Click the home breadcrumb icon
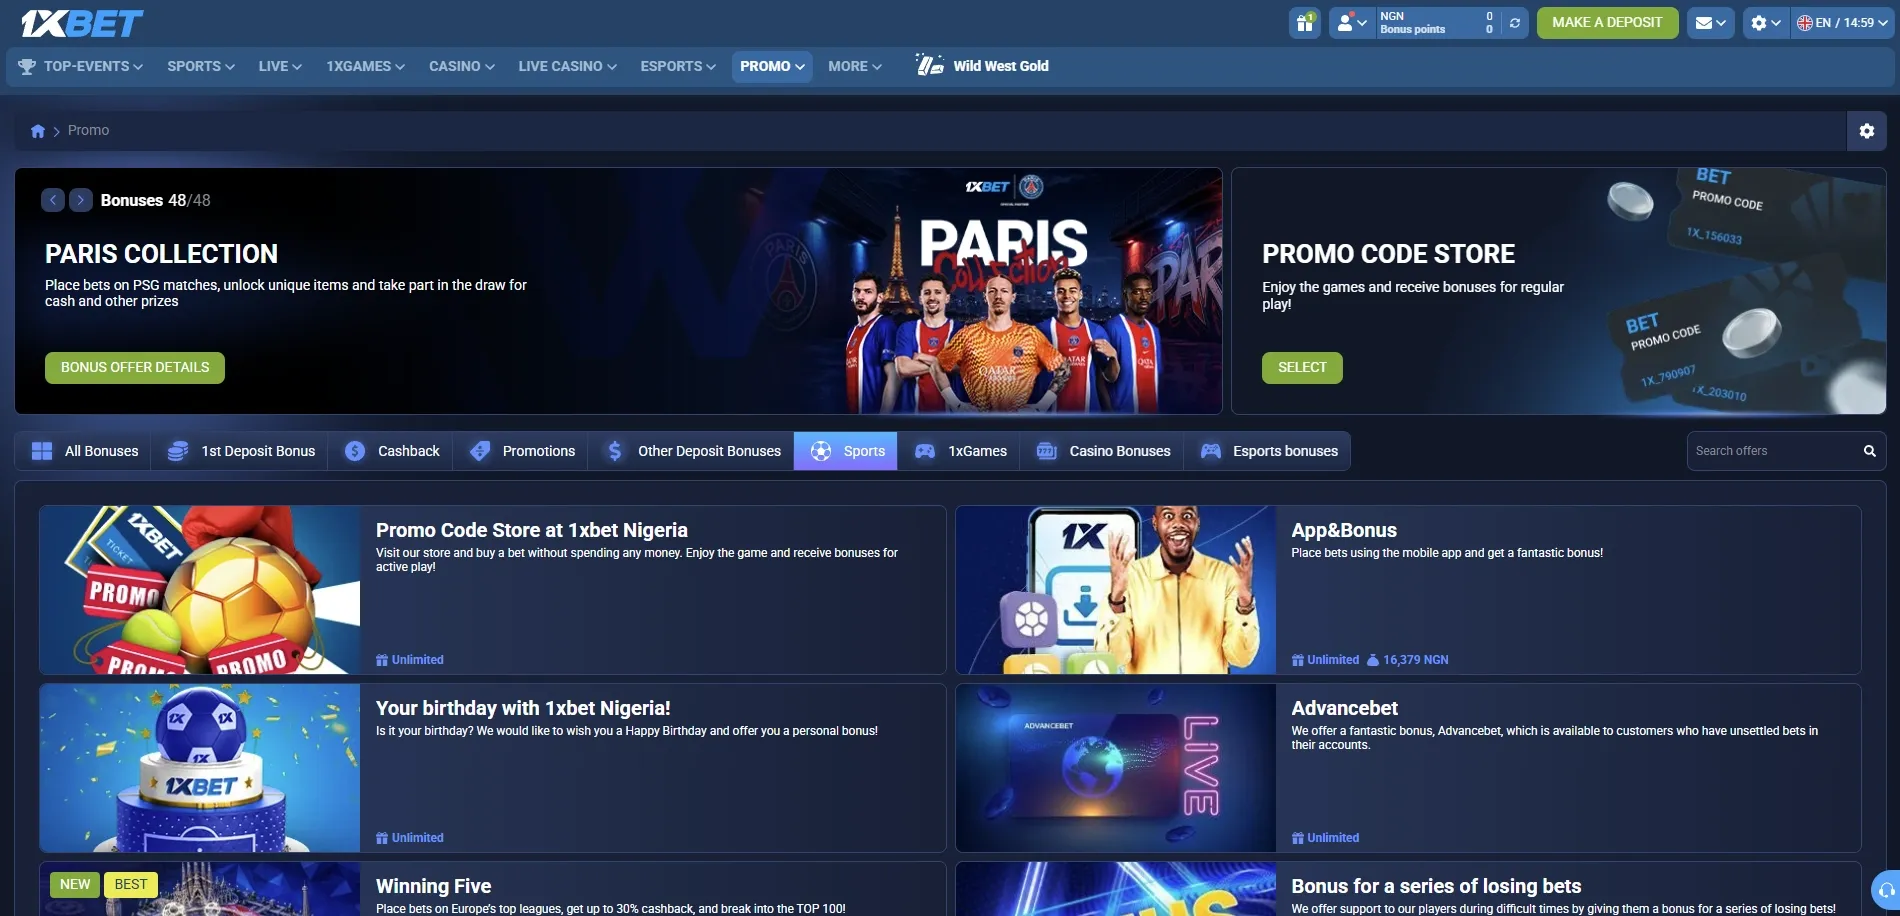Screen dimensions: 1900x916 [38, 131]
